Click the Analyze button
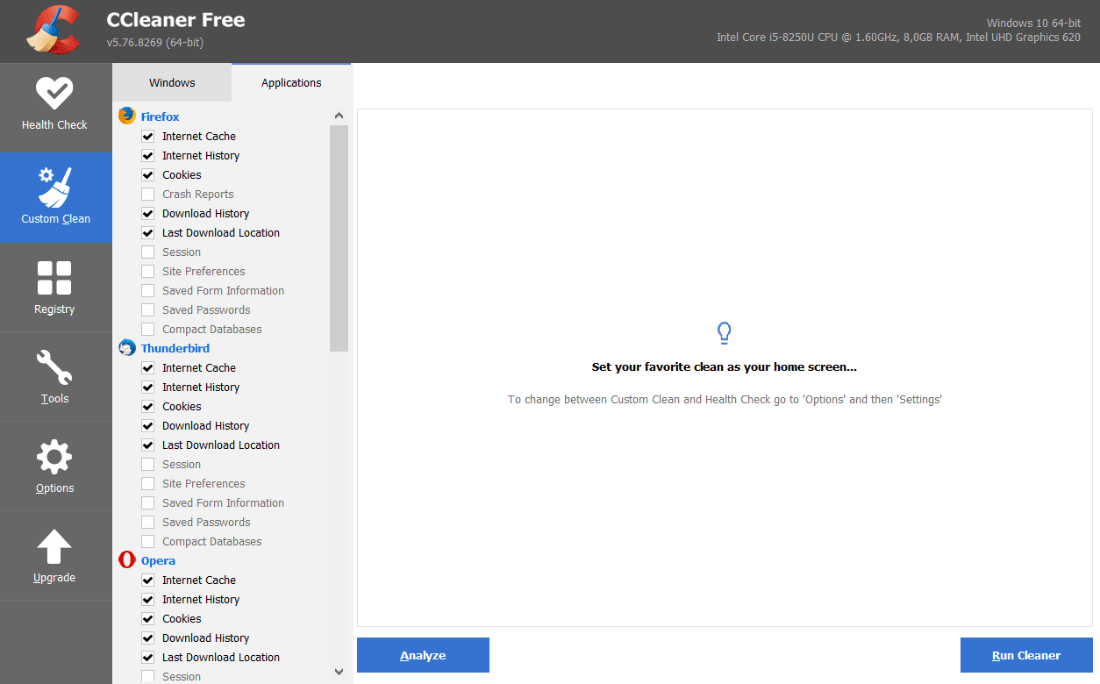This screenshot has width=1100, height=684. tap(423, 655)
